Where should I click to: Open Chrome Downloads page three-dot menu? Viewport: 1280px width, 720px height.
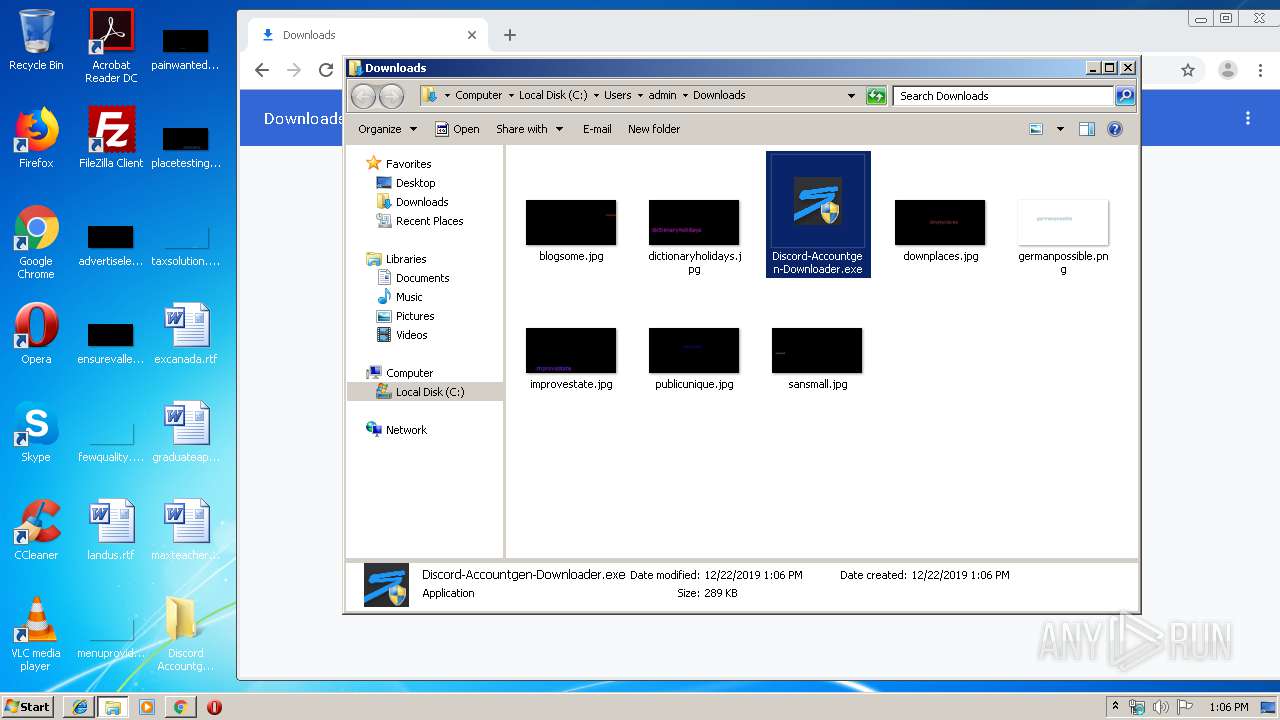[x=1248, y=118]
